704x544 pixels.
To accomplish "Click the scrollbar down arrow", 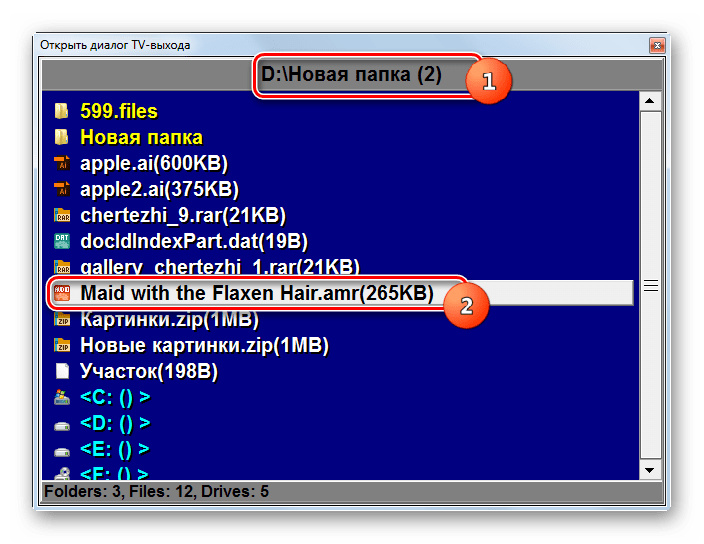I will point(650,470).
